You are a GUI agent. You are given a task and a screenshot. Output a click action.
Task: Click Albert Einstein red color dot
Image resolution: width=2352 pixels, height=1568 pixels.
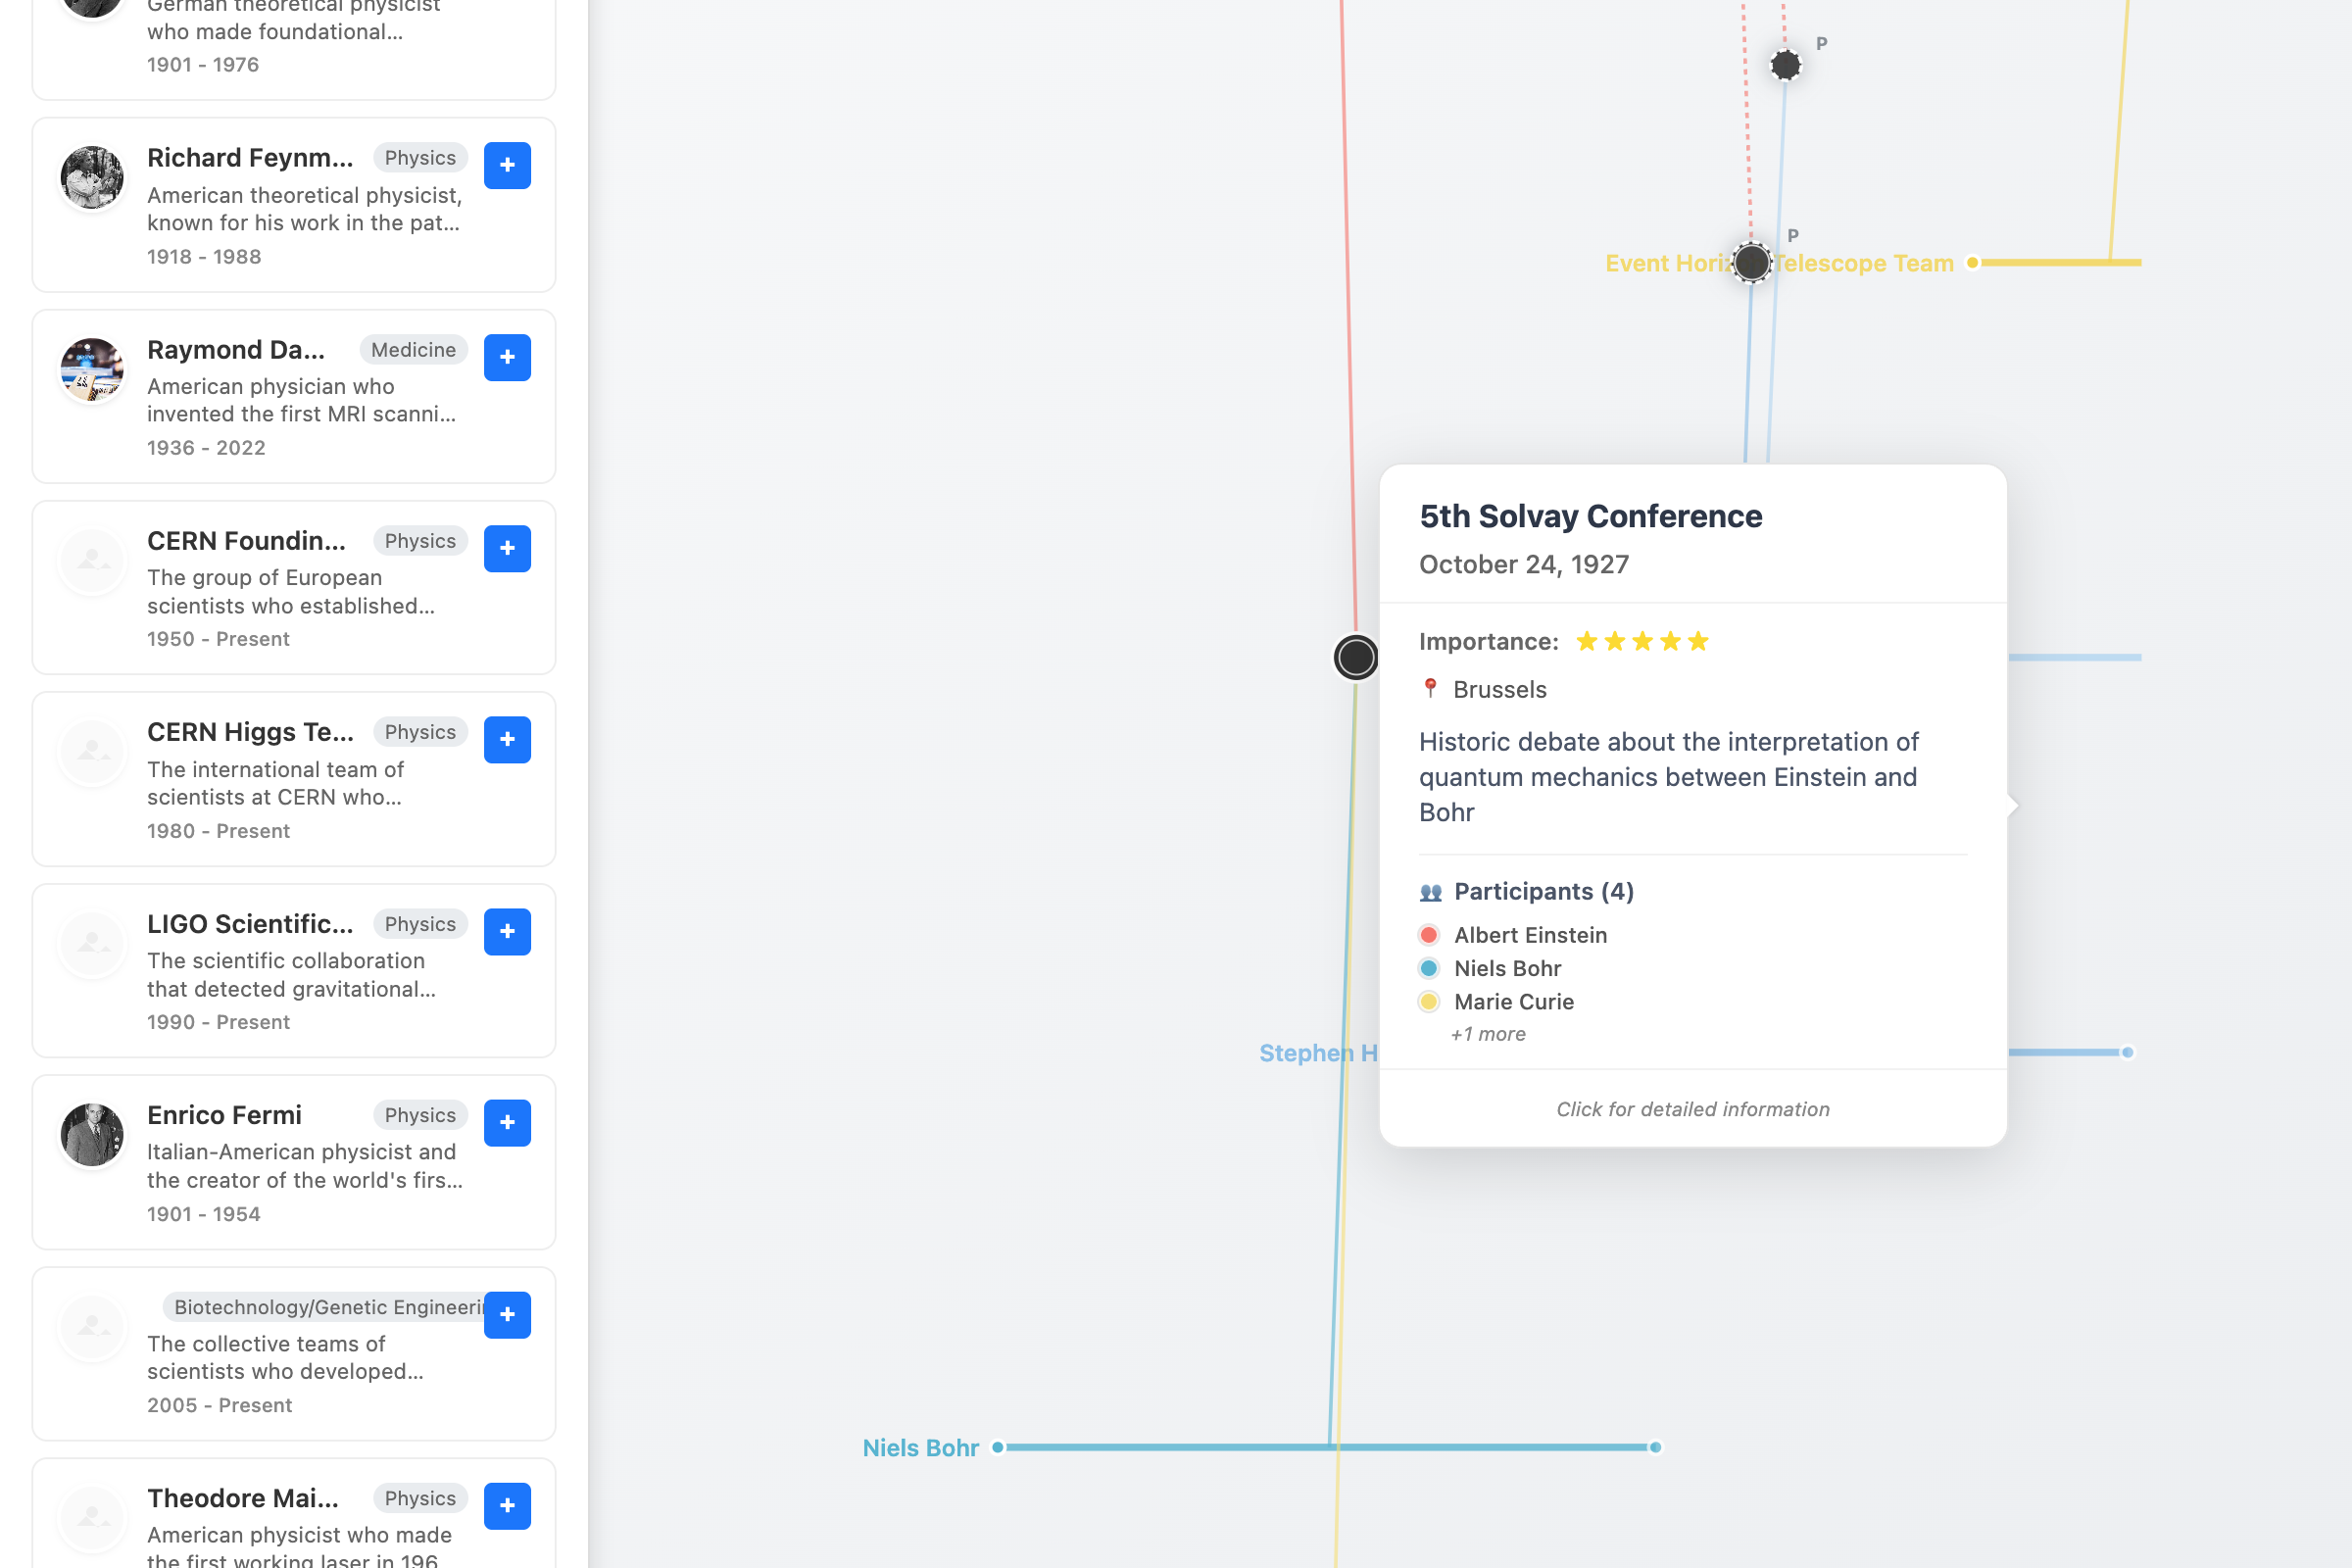pyautogui.click(x=1429, y=935)
